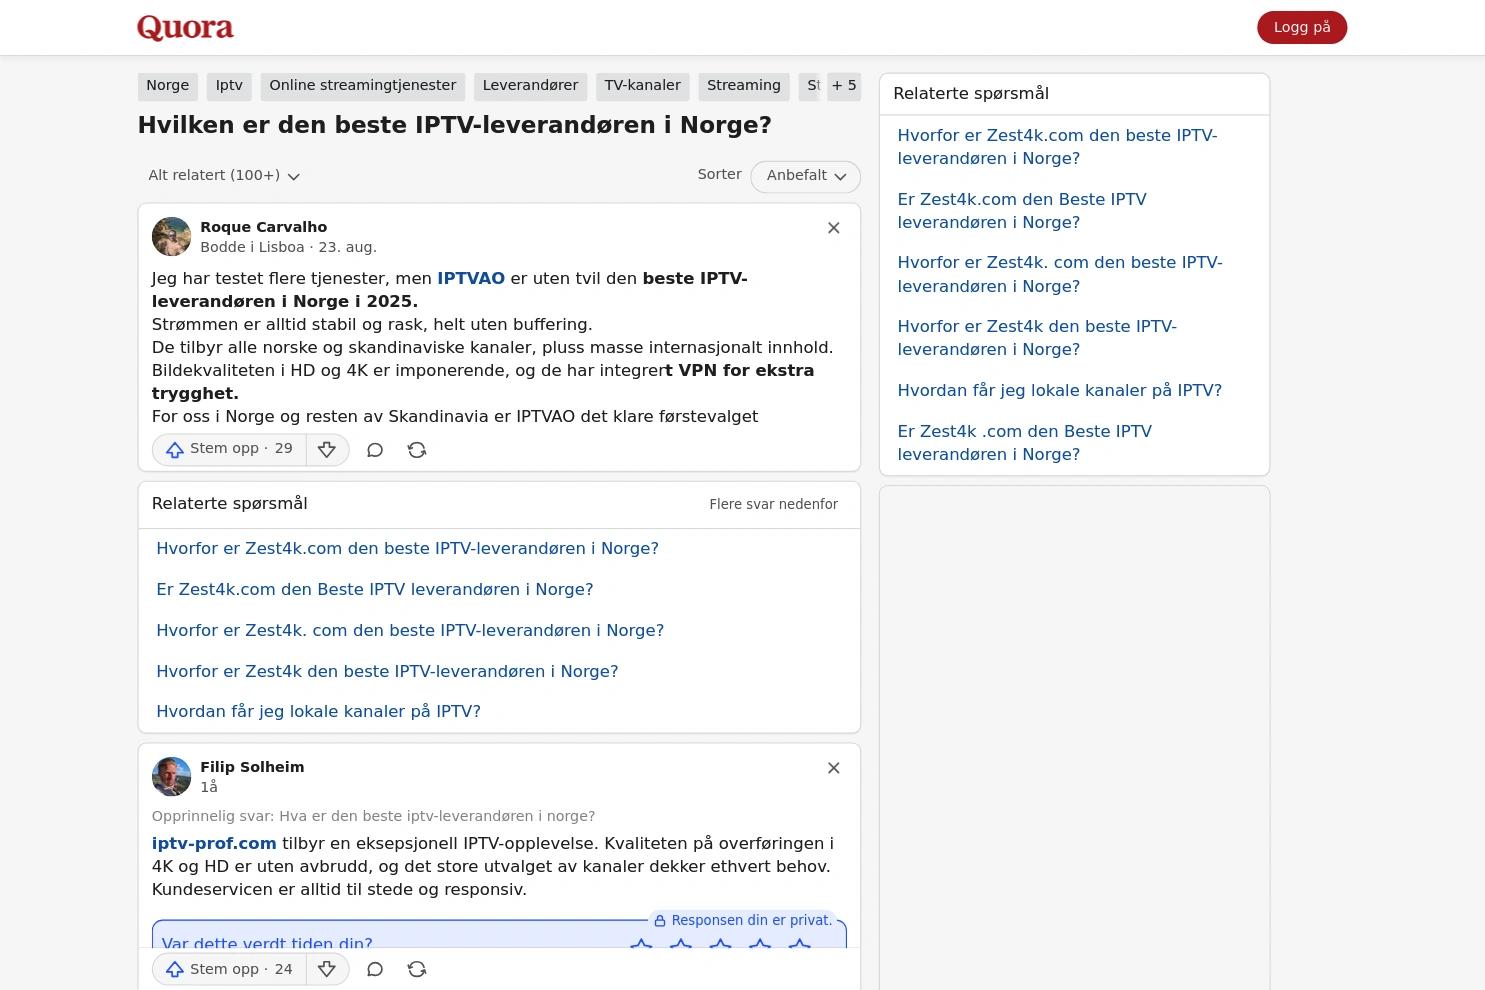Open sidebar link 'Hvorfor er Zest4k den beste'

tap(1037, 338)
